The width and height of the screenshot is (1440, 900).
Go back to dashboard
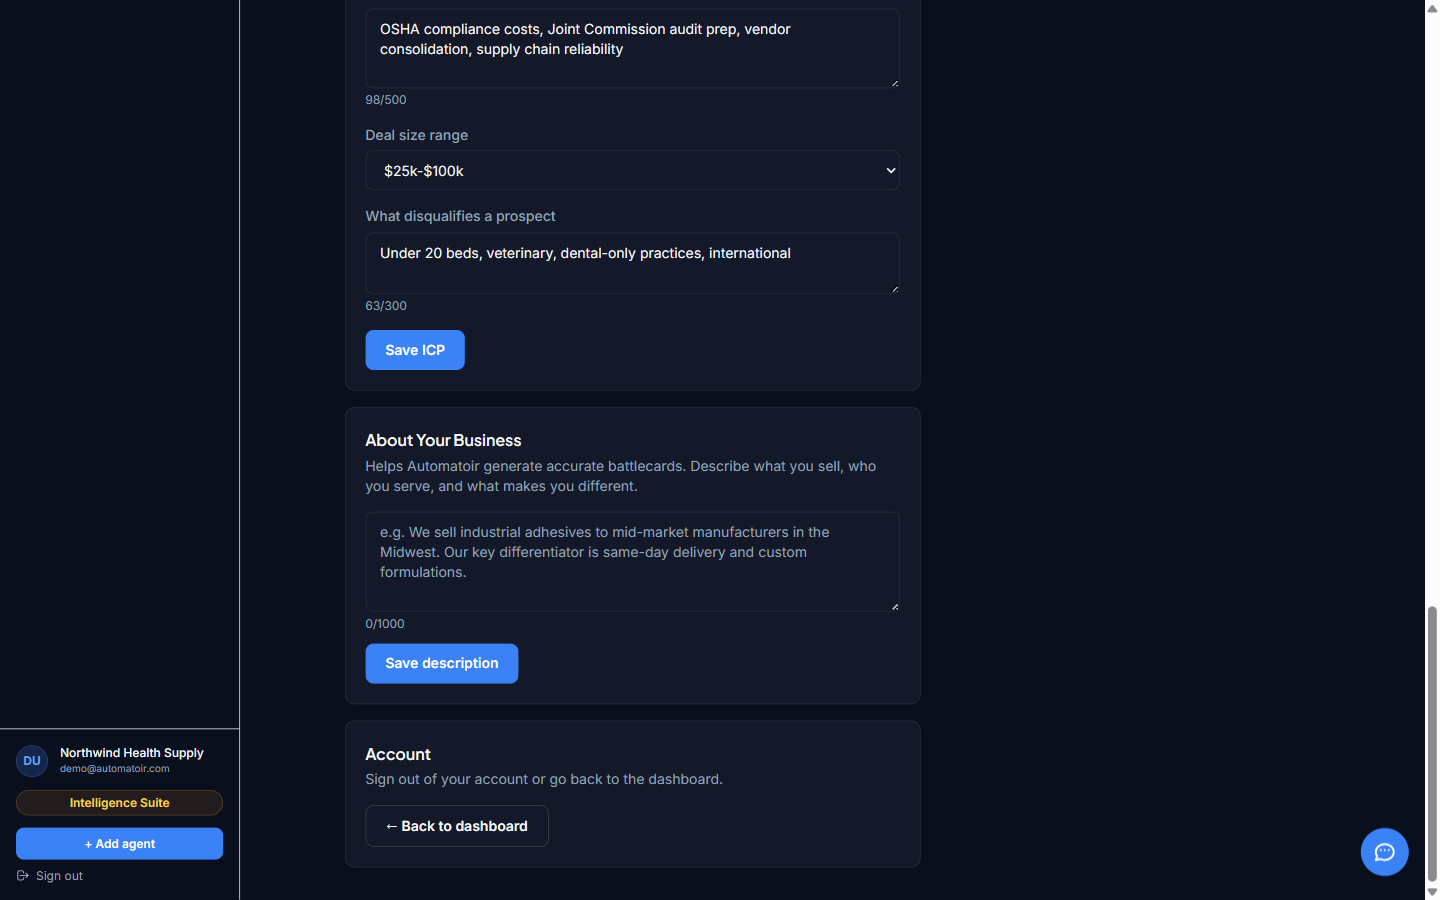point(456,826)
